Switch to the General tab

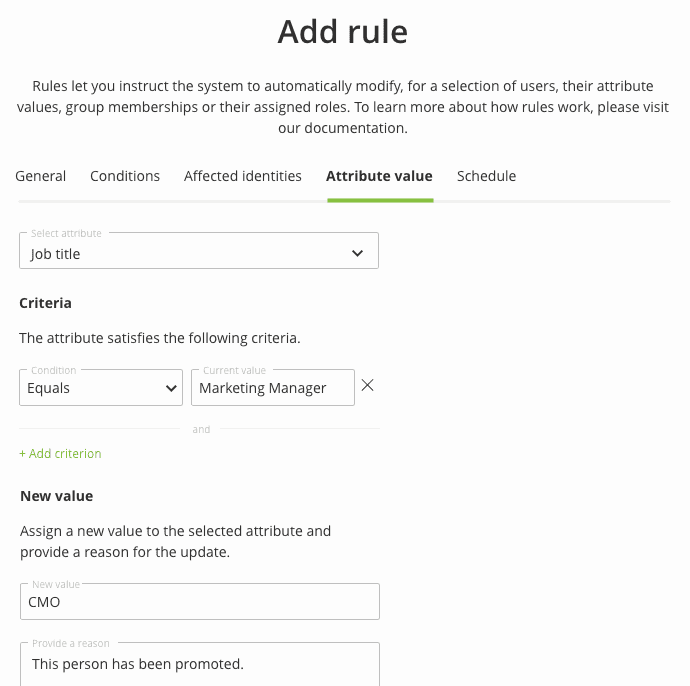[x=41, y=176]
